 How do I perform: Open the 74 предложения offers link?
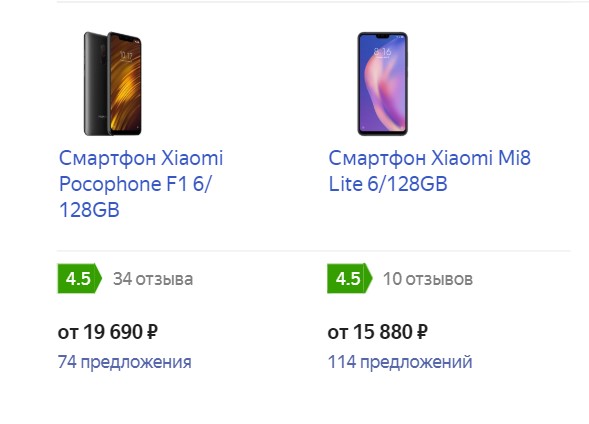point(125,362)
